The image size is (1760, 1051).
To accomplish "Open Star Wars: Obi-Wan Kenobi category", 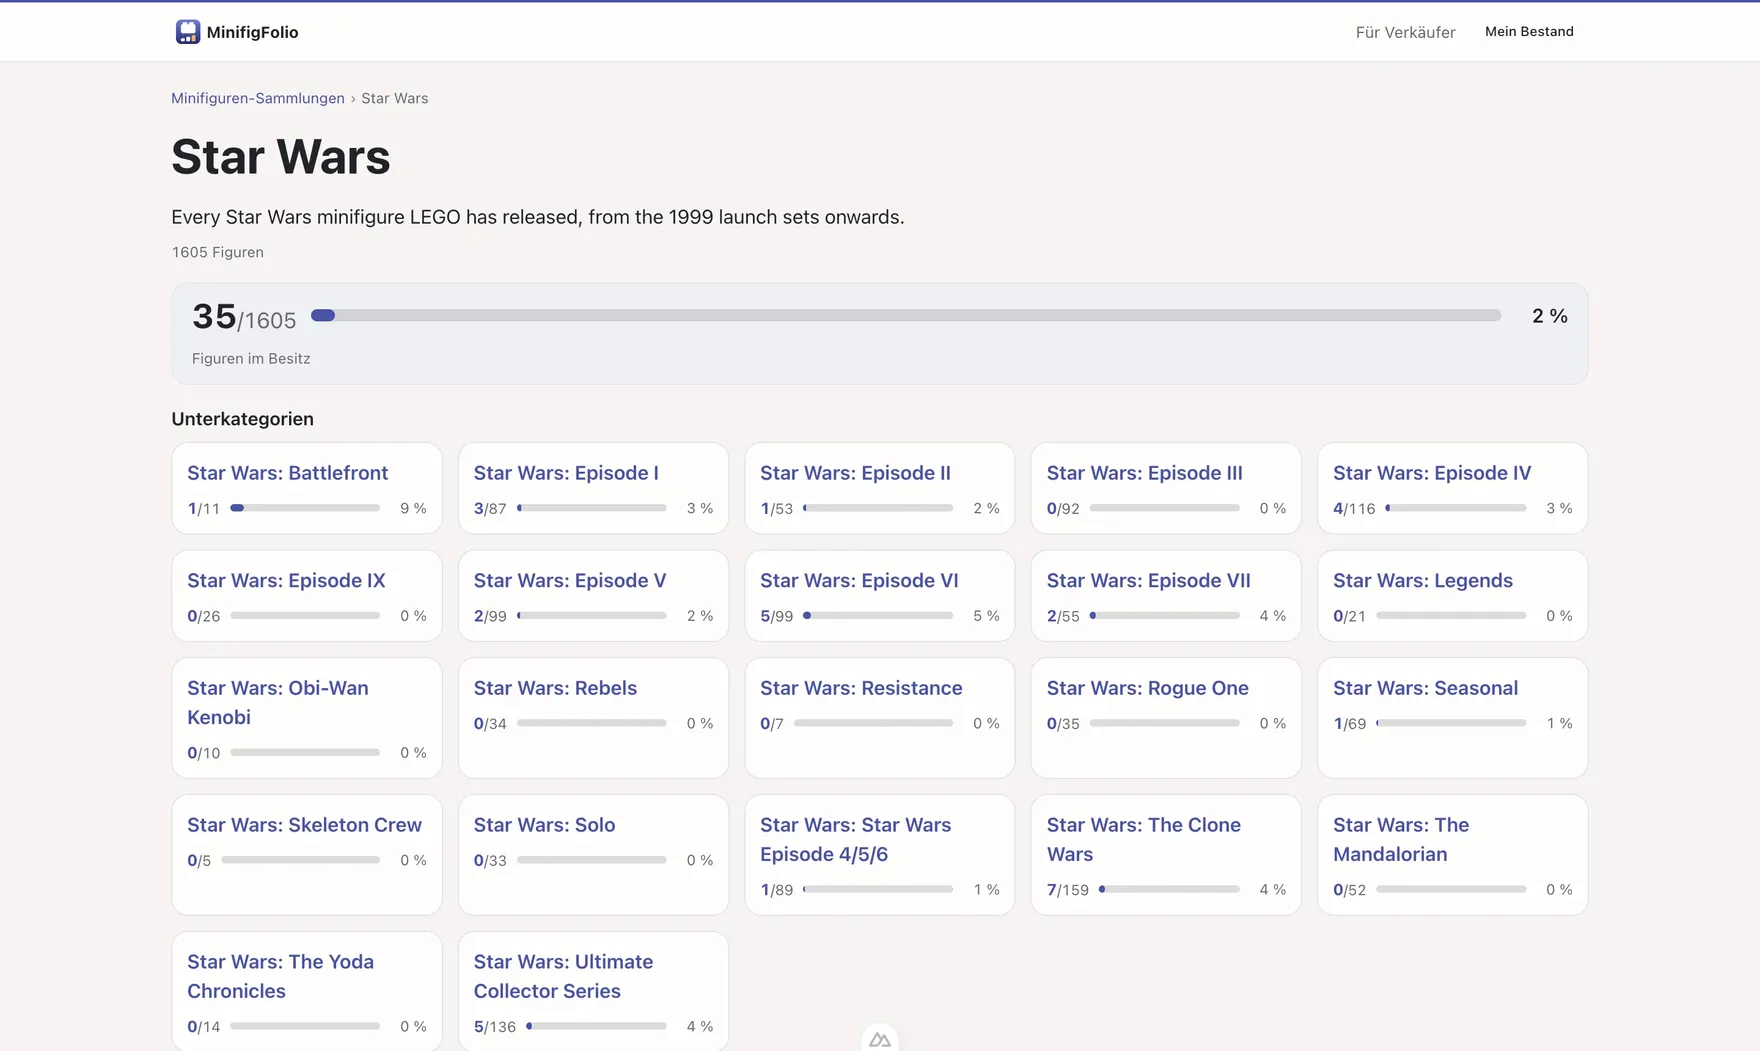I will (x=307, y=718).
